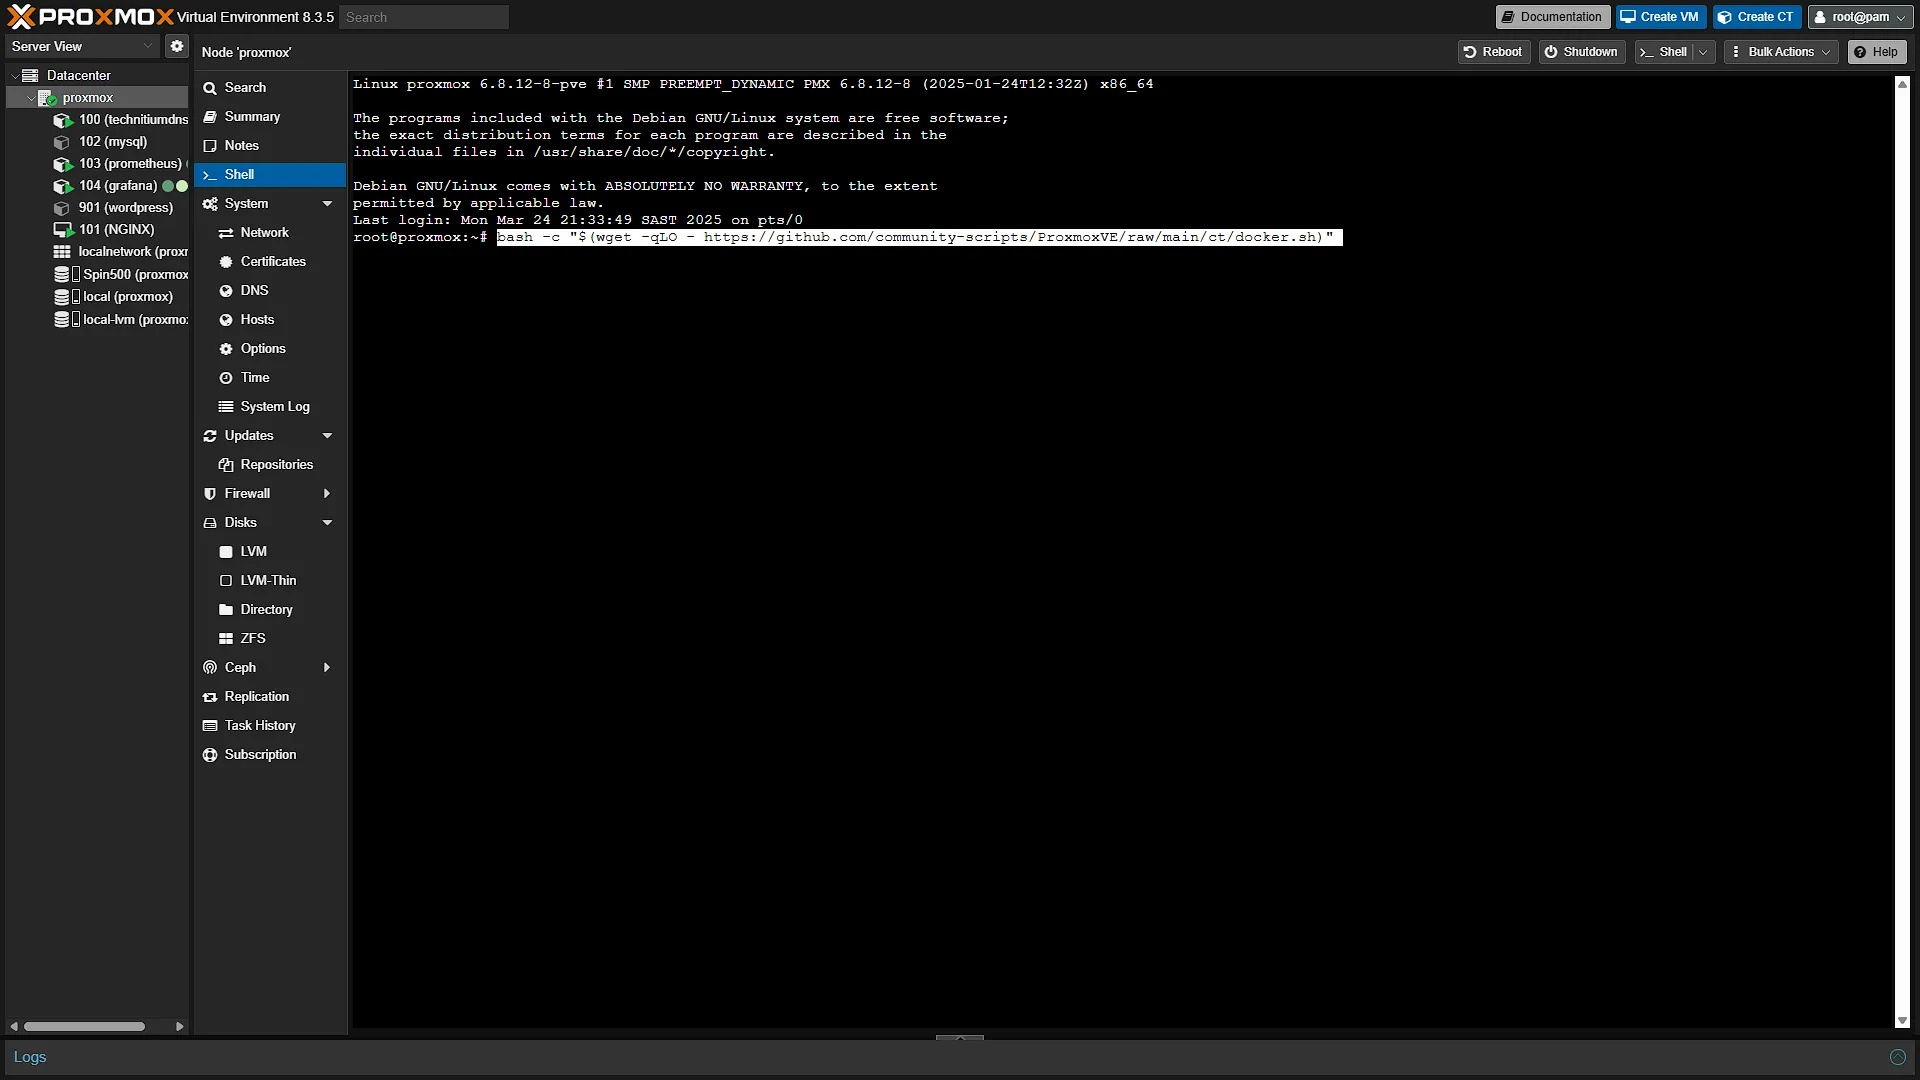Expand the Ceph submenu arrow

click(x=327, y=668)
